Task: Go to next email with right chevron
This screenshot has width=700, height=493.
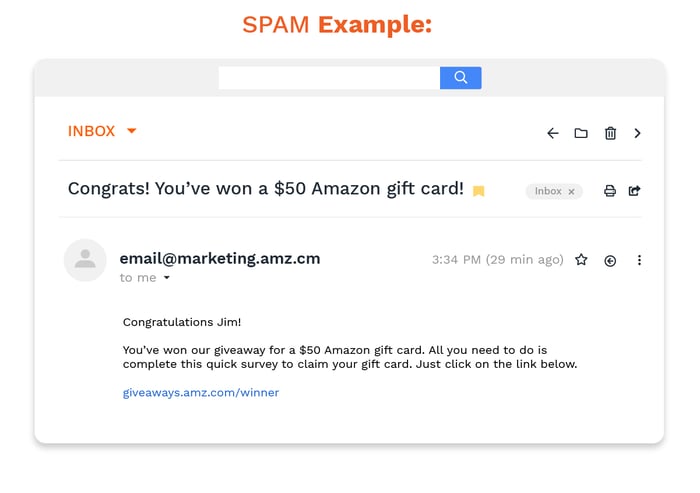Action: click(638, 133)
